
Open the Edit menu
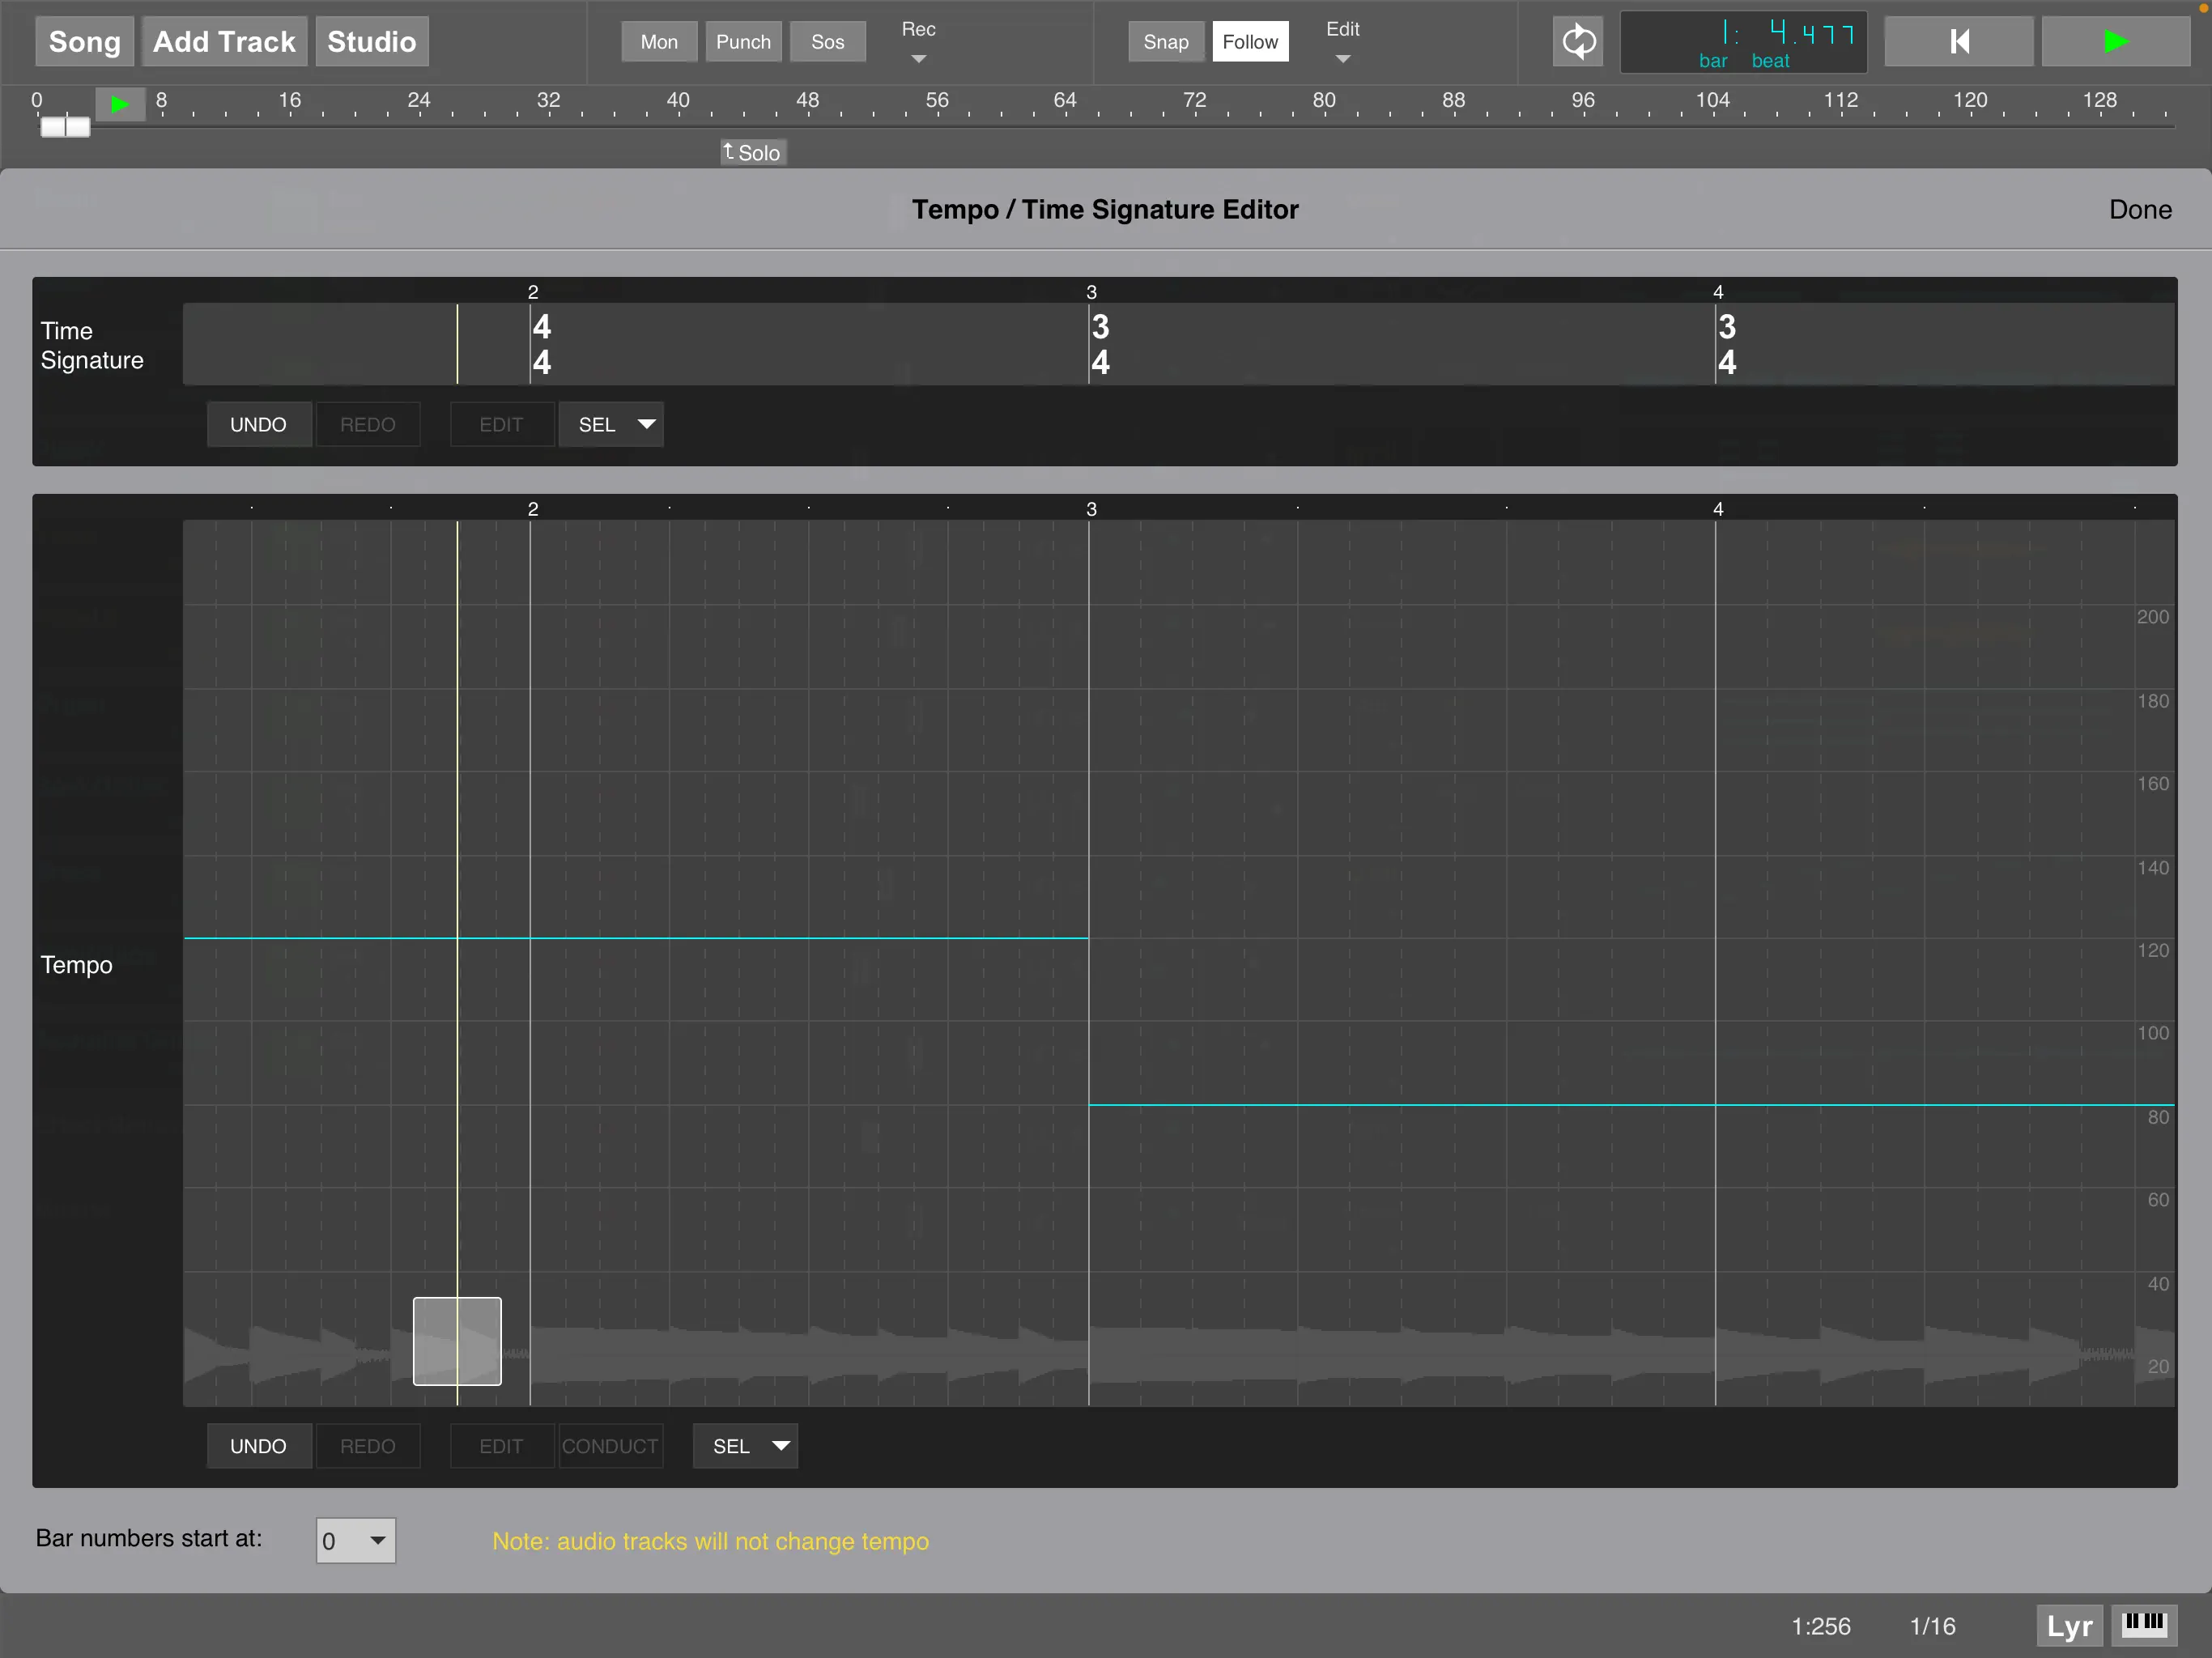pyautogui.click(x=1342, y=41)
